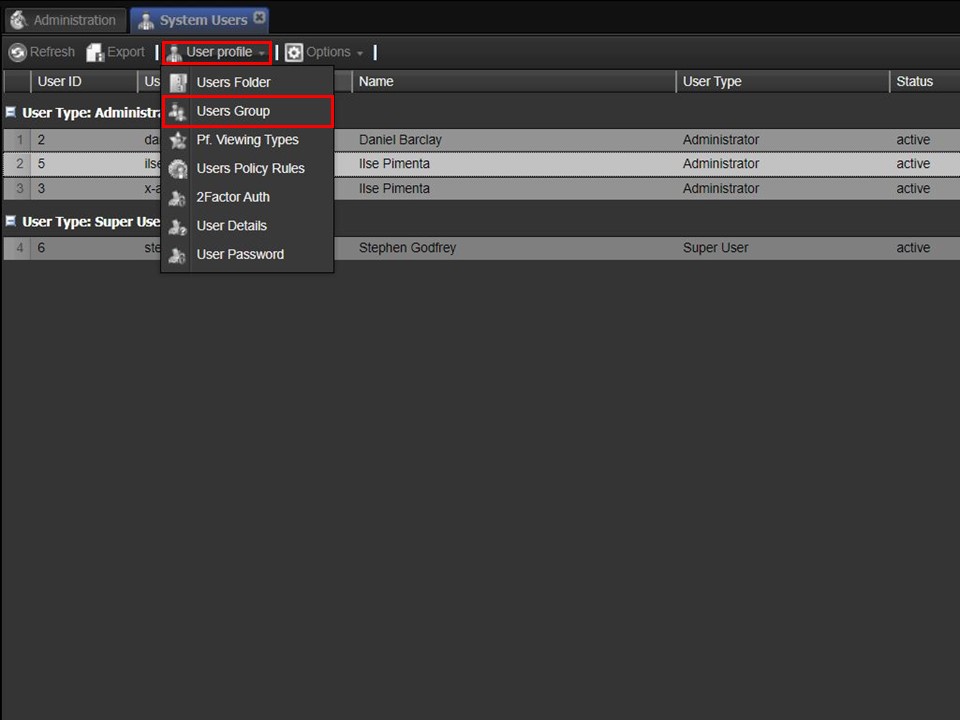Sort by the Status column header

[914, 82]
